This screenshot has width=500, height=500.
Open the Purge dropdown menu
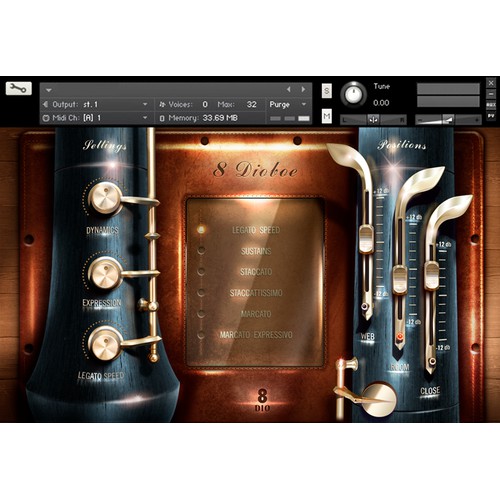pyautogui.click(x=288, y=104)
